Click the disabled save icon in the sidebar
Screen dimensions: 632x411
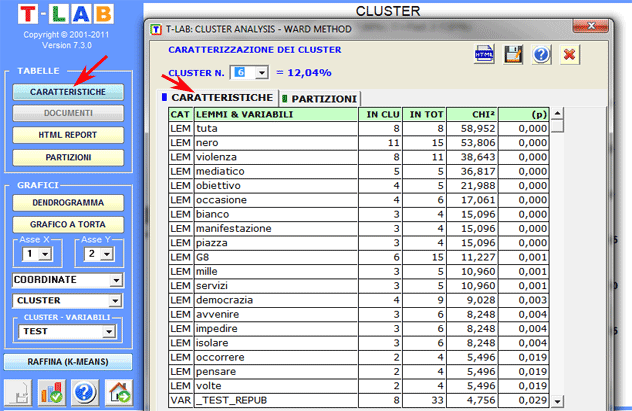[x=19, y=392]
